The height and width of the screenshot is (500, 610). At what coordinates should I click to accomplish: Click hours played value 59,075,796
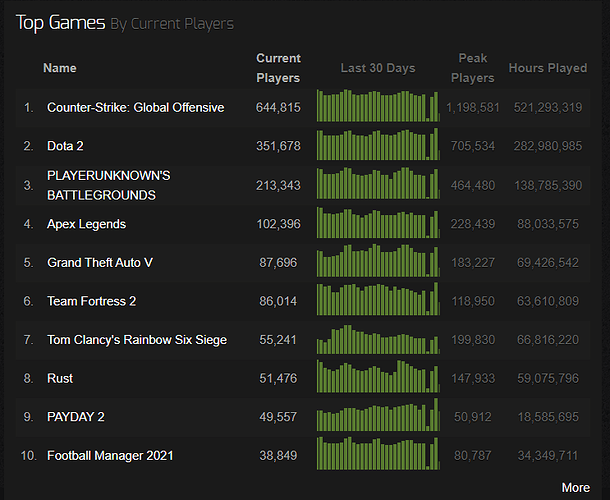(x=548, y=378)
